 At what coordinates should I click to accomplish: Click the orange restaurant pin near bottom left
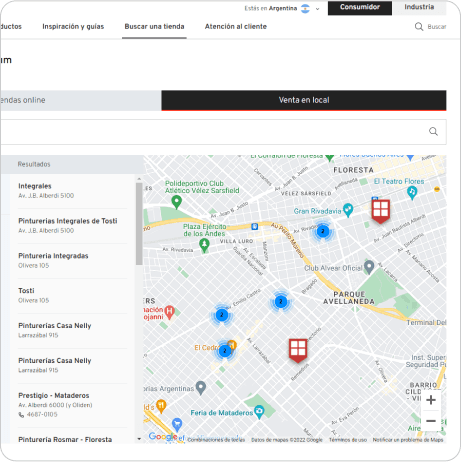pos(161,406)
